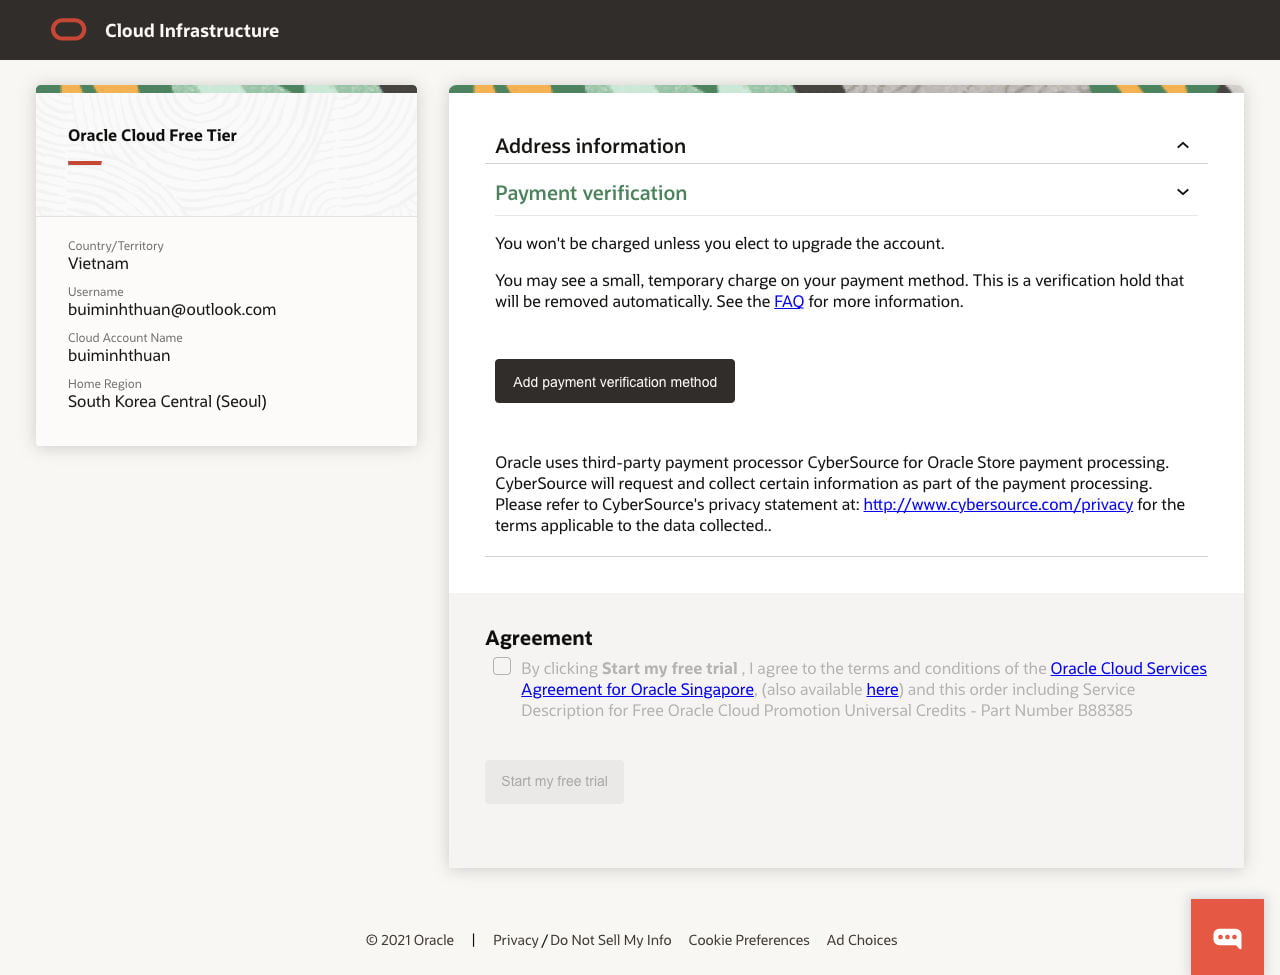Collapse the Address information chevron
The width and height of the screenshot is (1280, 975).
1183,145
